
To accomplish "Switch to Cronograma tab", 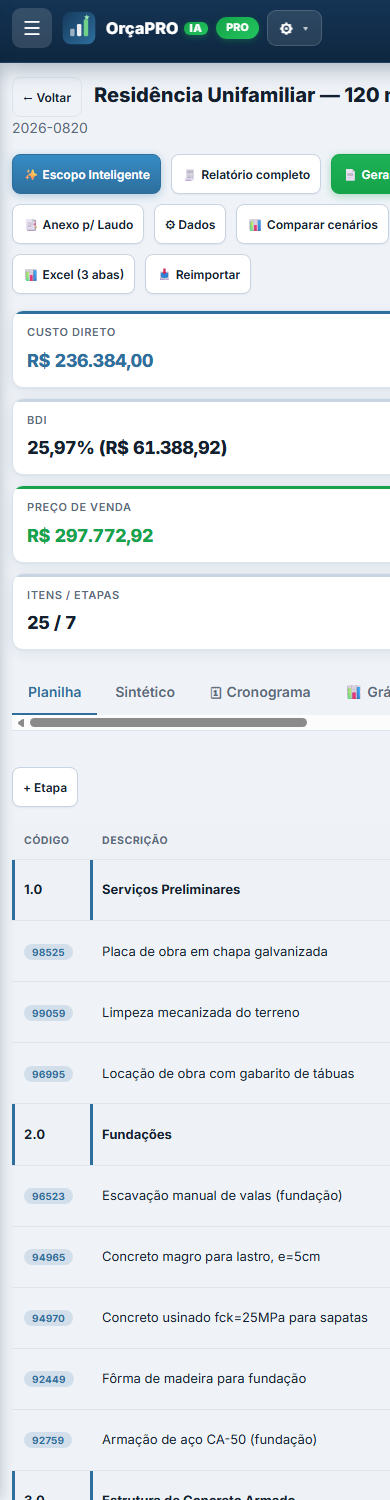I will (260, 692).
